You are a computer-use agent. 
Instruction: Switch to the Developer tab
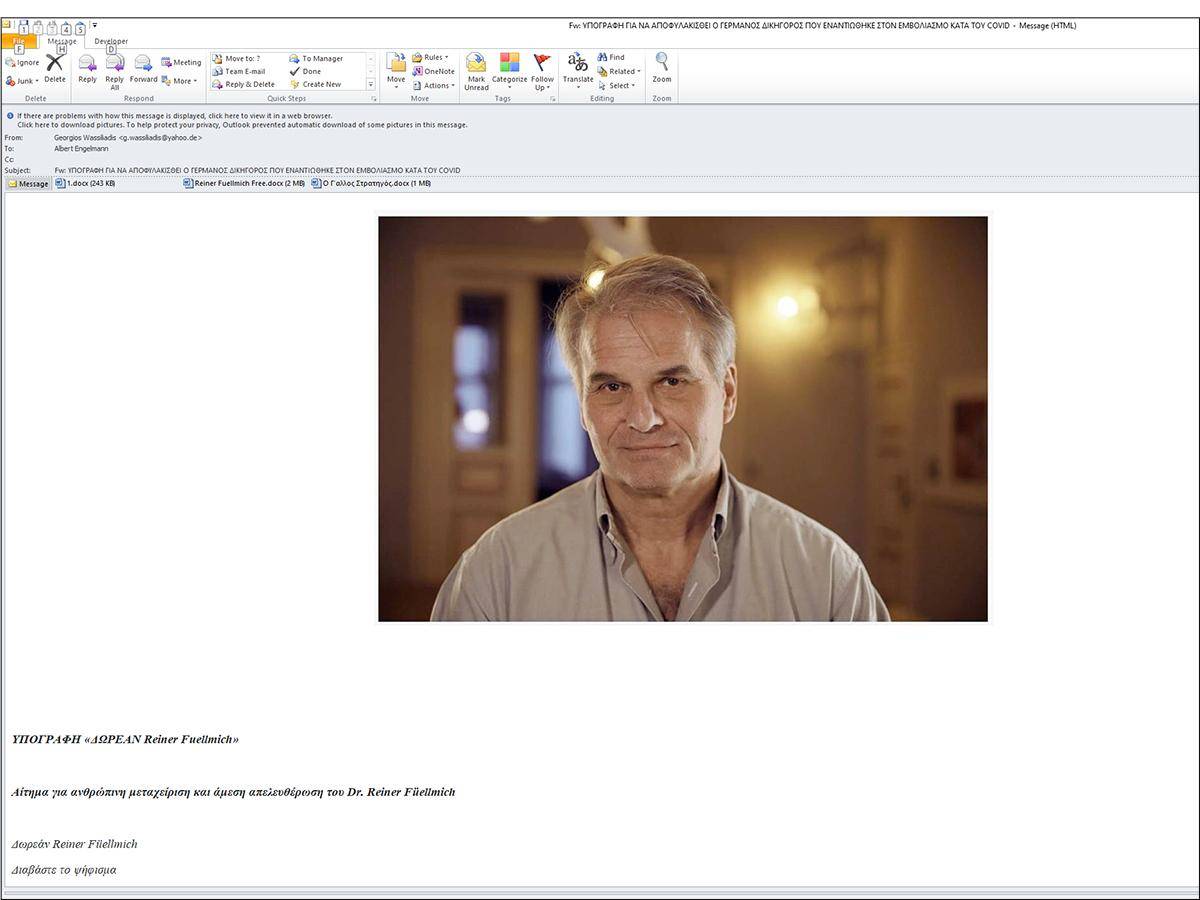[111, 41]
